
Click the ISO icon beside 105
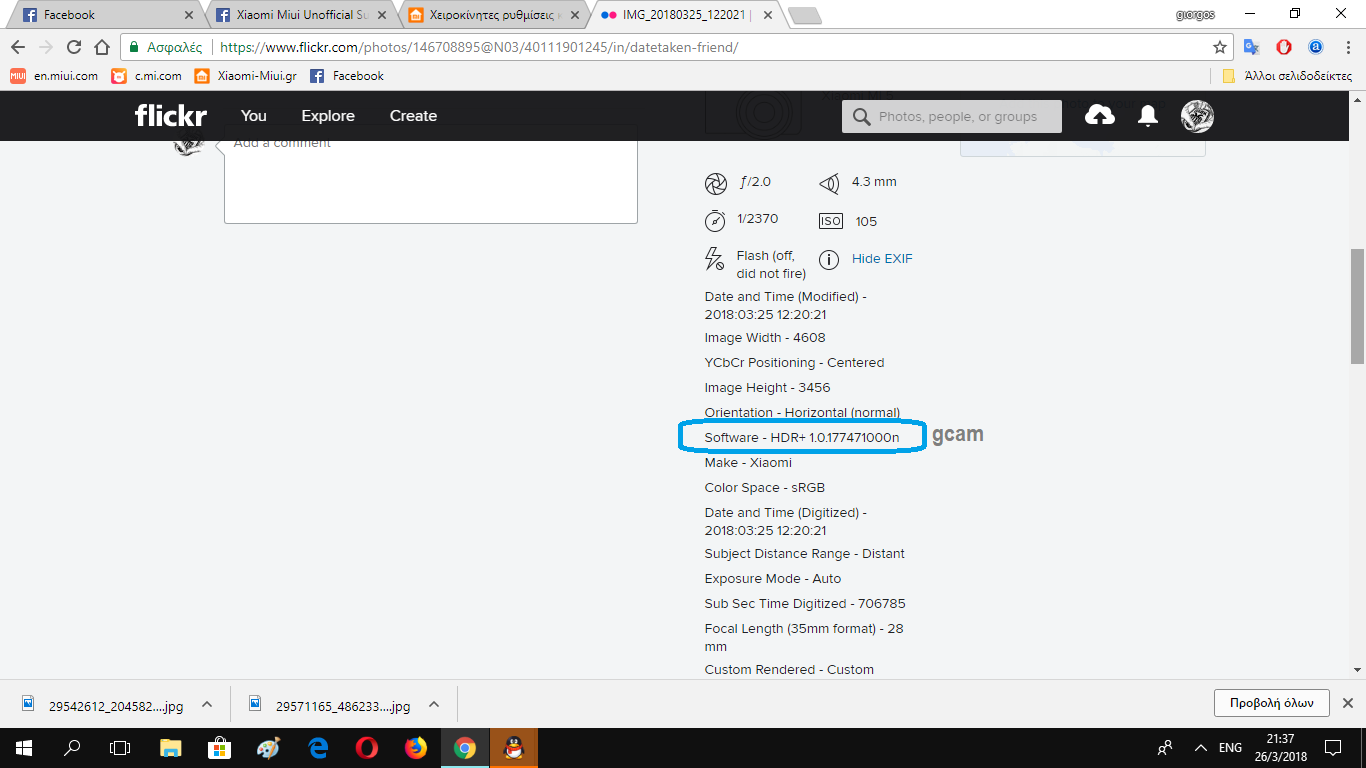831,221
